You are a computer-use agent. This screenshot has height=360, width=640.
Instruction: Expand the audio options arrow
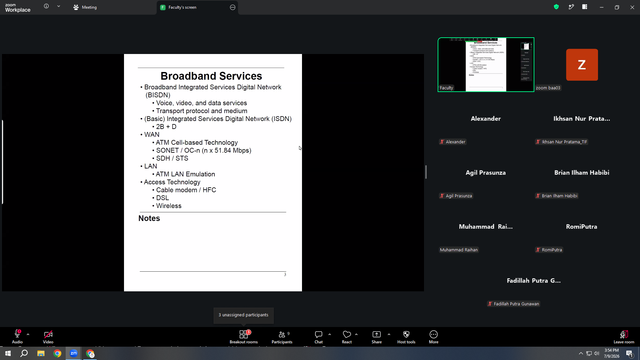pyautogui.click(x=28, y=334)
